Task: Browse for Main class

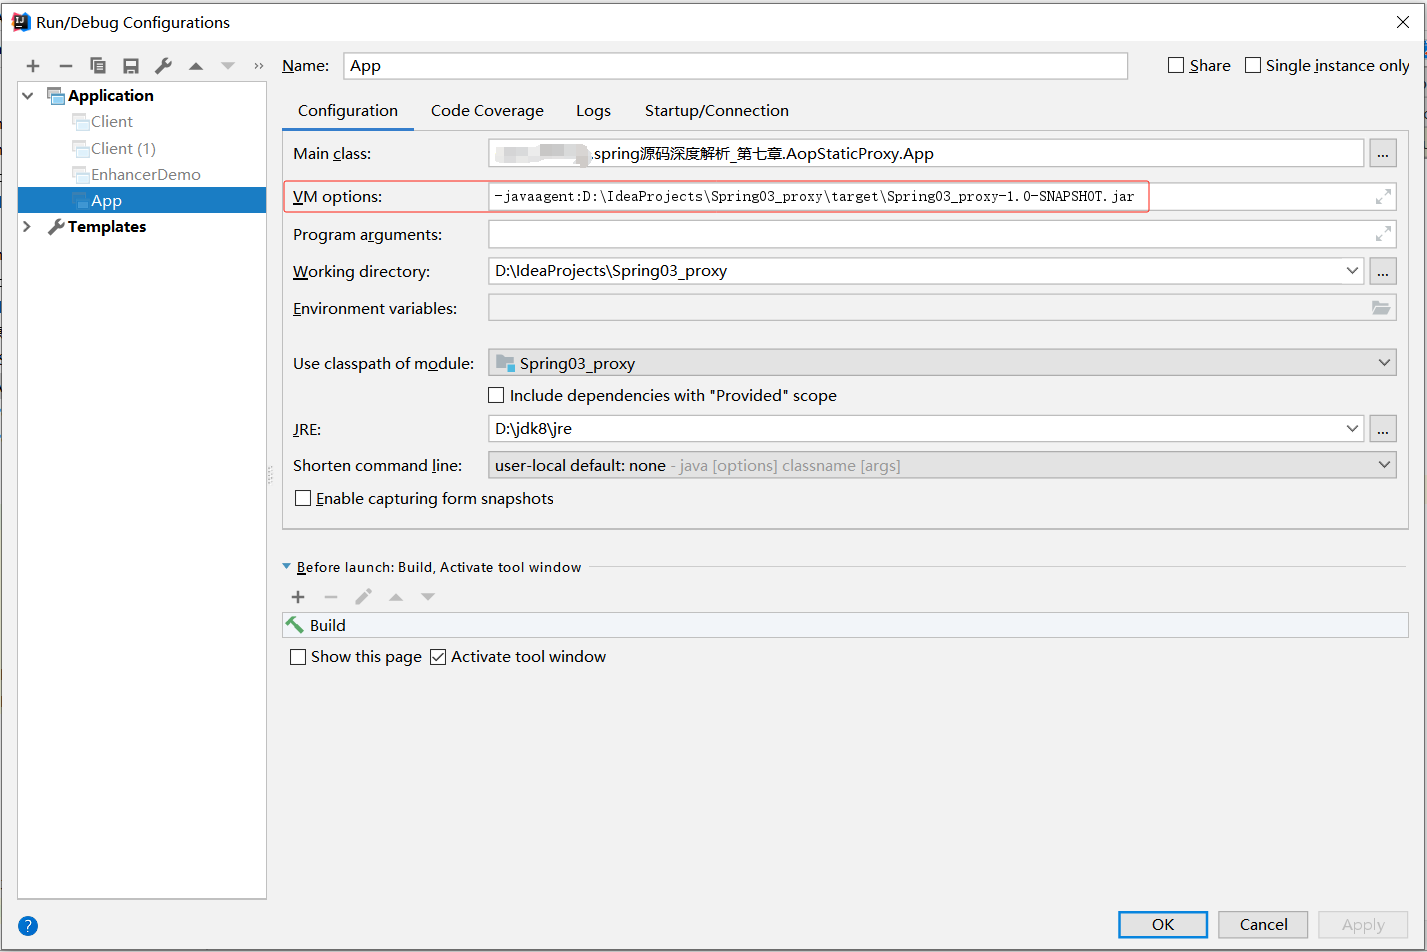Action: pos(1383,153)
